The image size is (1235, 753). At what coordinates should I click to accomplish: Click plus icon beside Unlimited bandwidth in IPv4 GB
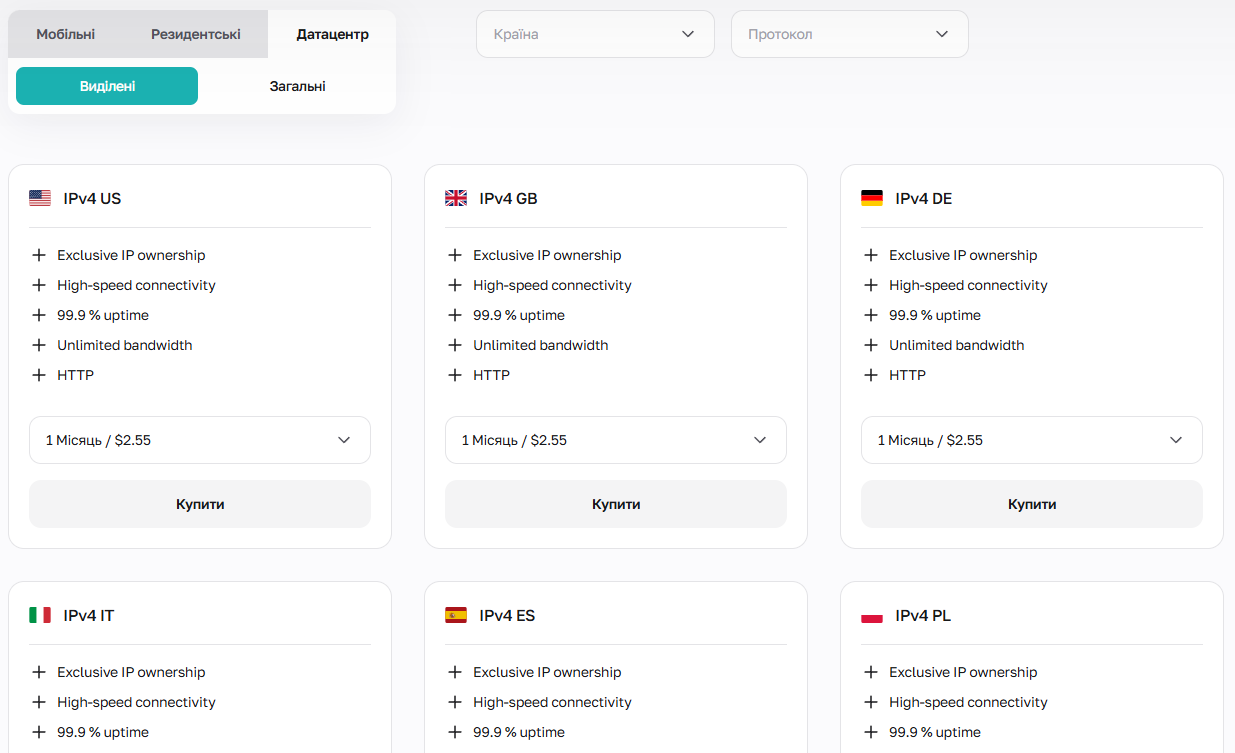pos(455,345)
